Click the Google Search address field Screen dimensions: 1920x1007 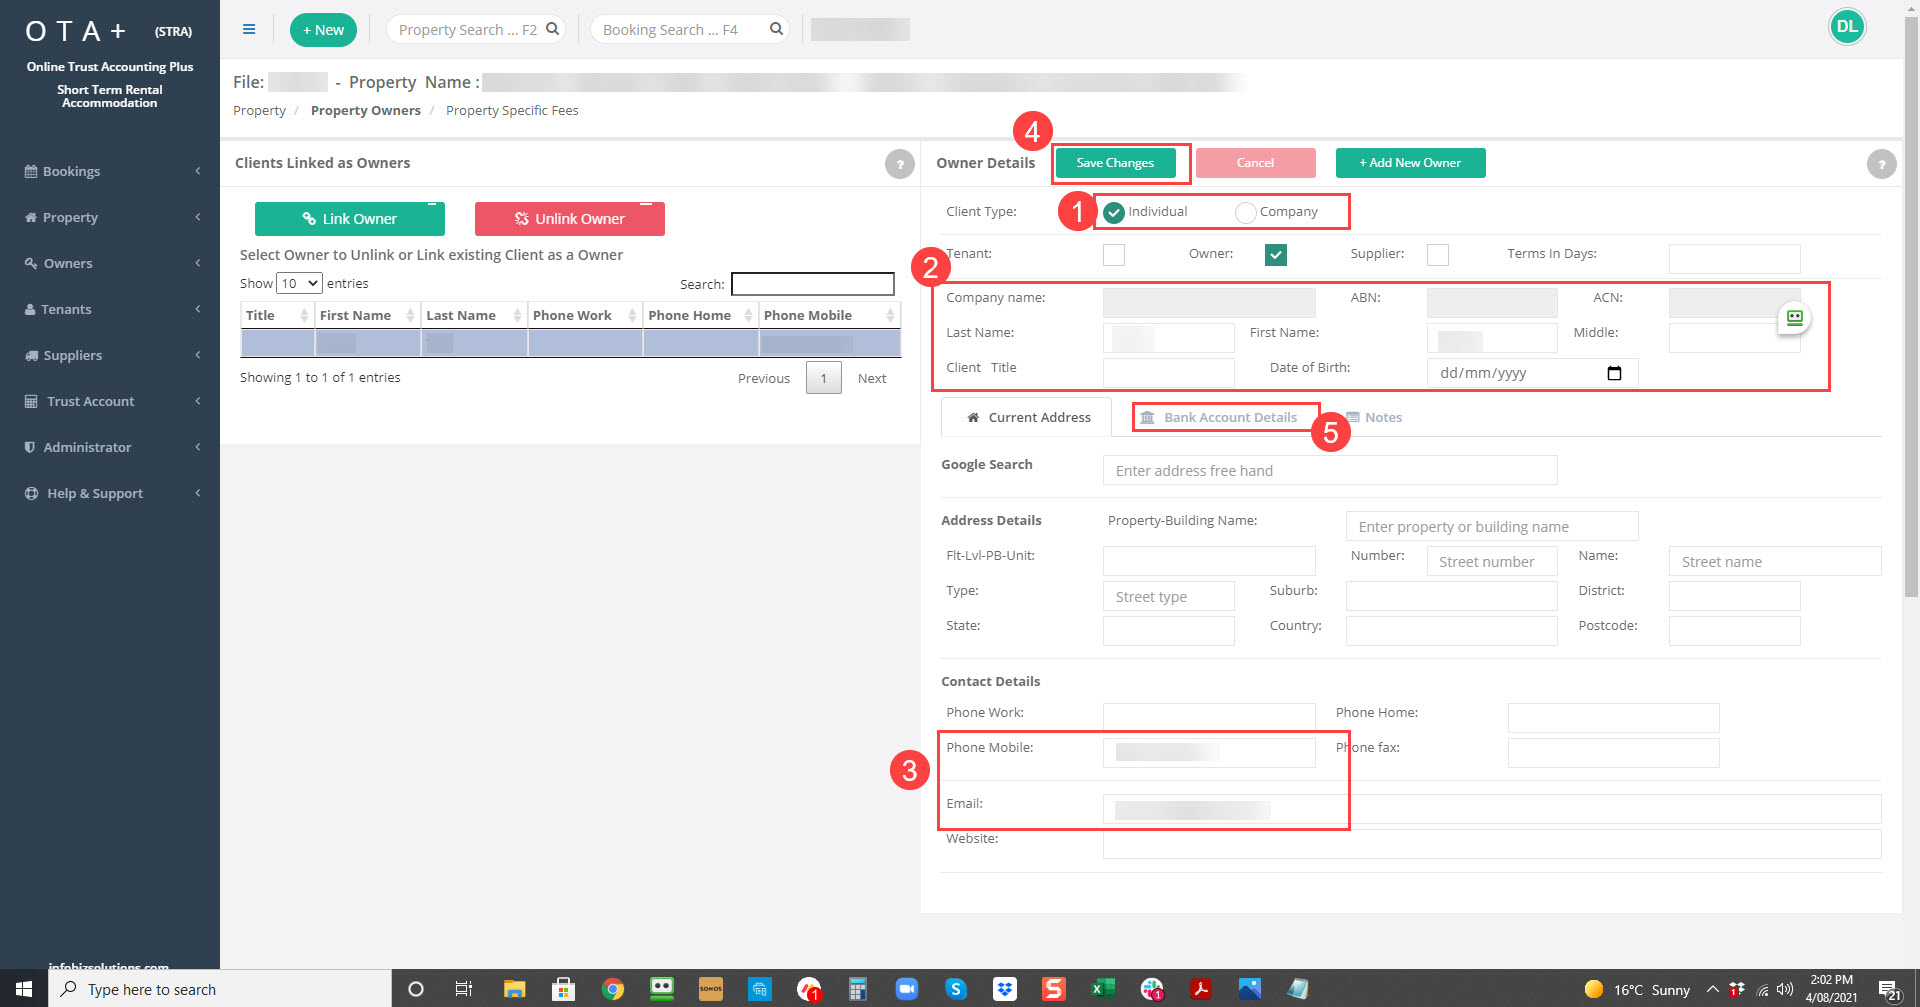[1330, 470]
